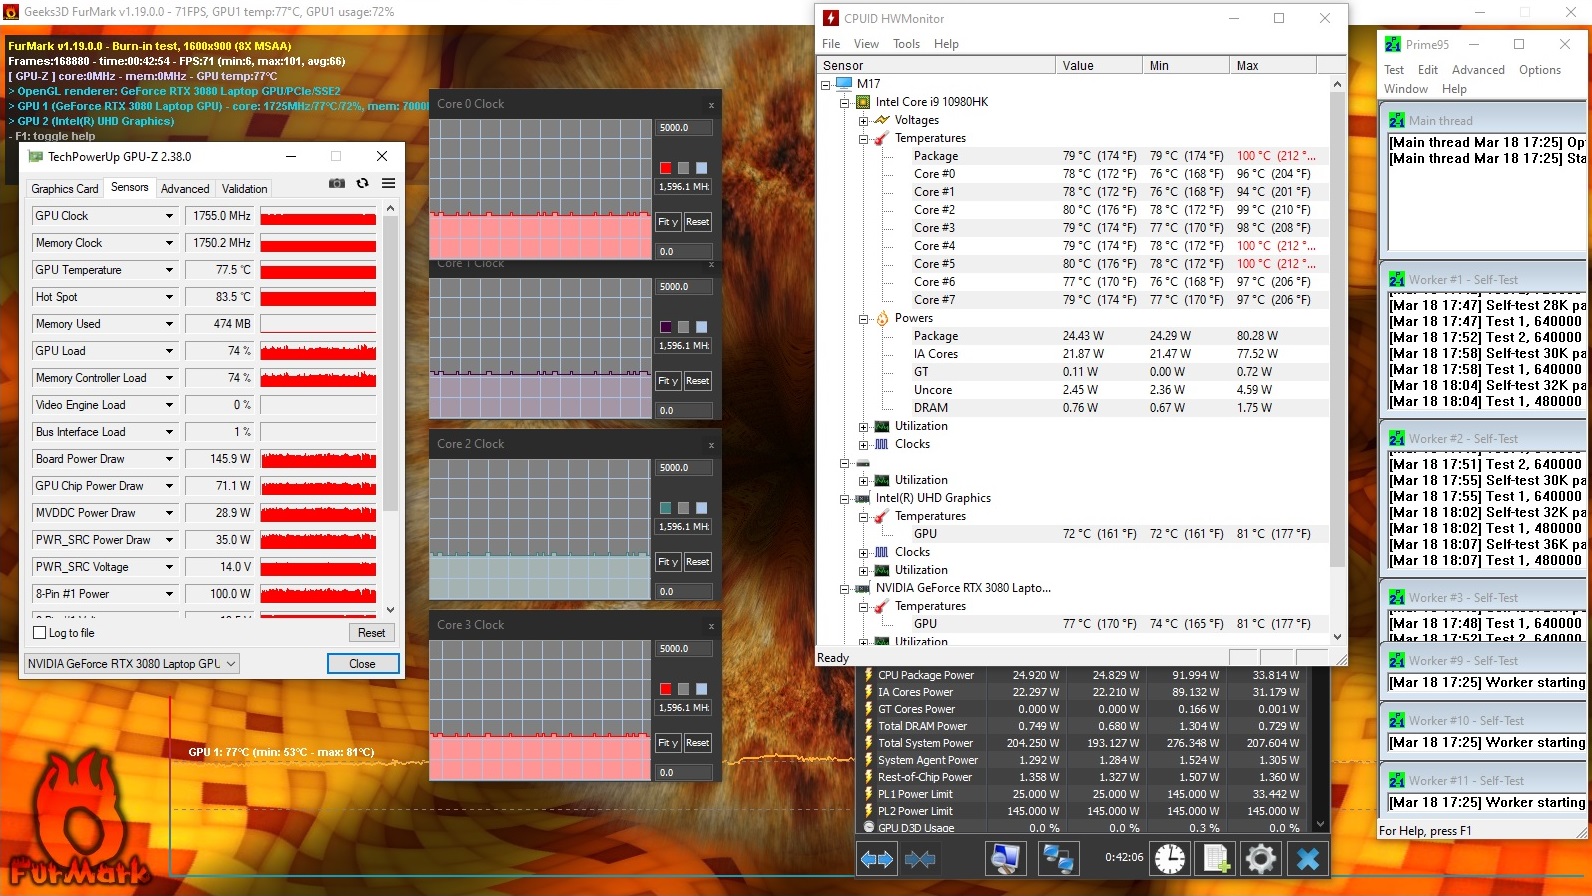Click the dark purple swatch on Core 1 Clock
Screen dimensions: 1592x896
pyautogui.click(x=666, y=327)
